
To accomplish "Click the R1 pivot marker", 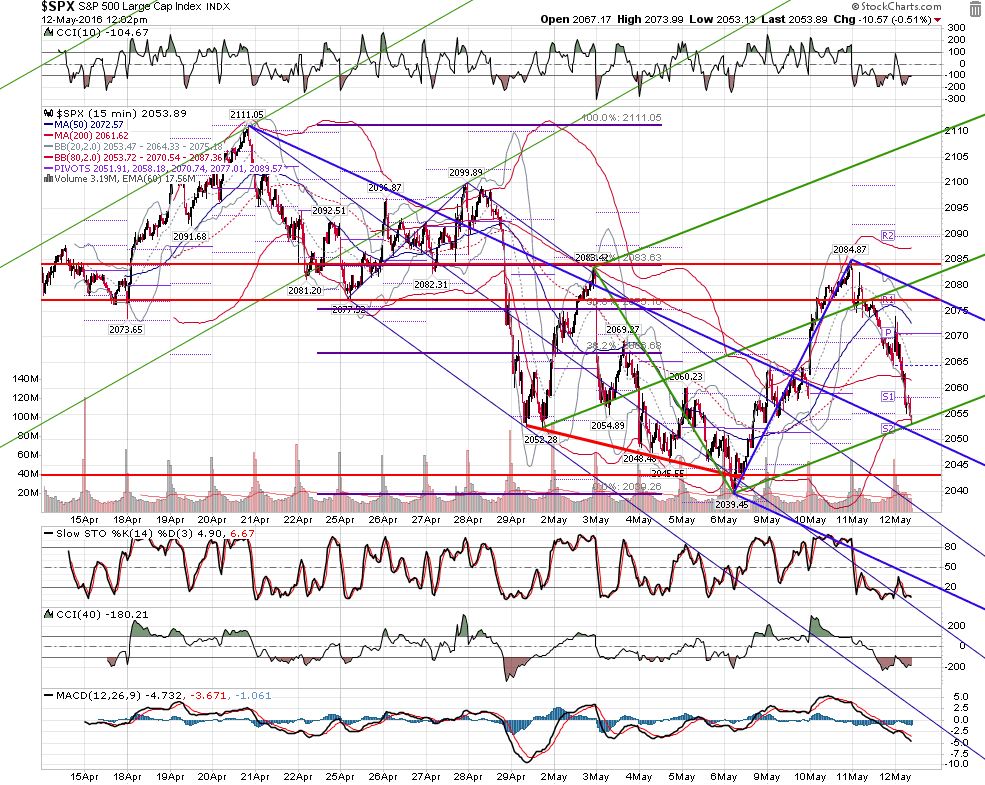I will pyautogui.click(x=888, y=300).
